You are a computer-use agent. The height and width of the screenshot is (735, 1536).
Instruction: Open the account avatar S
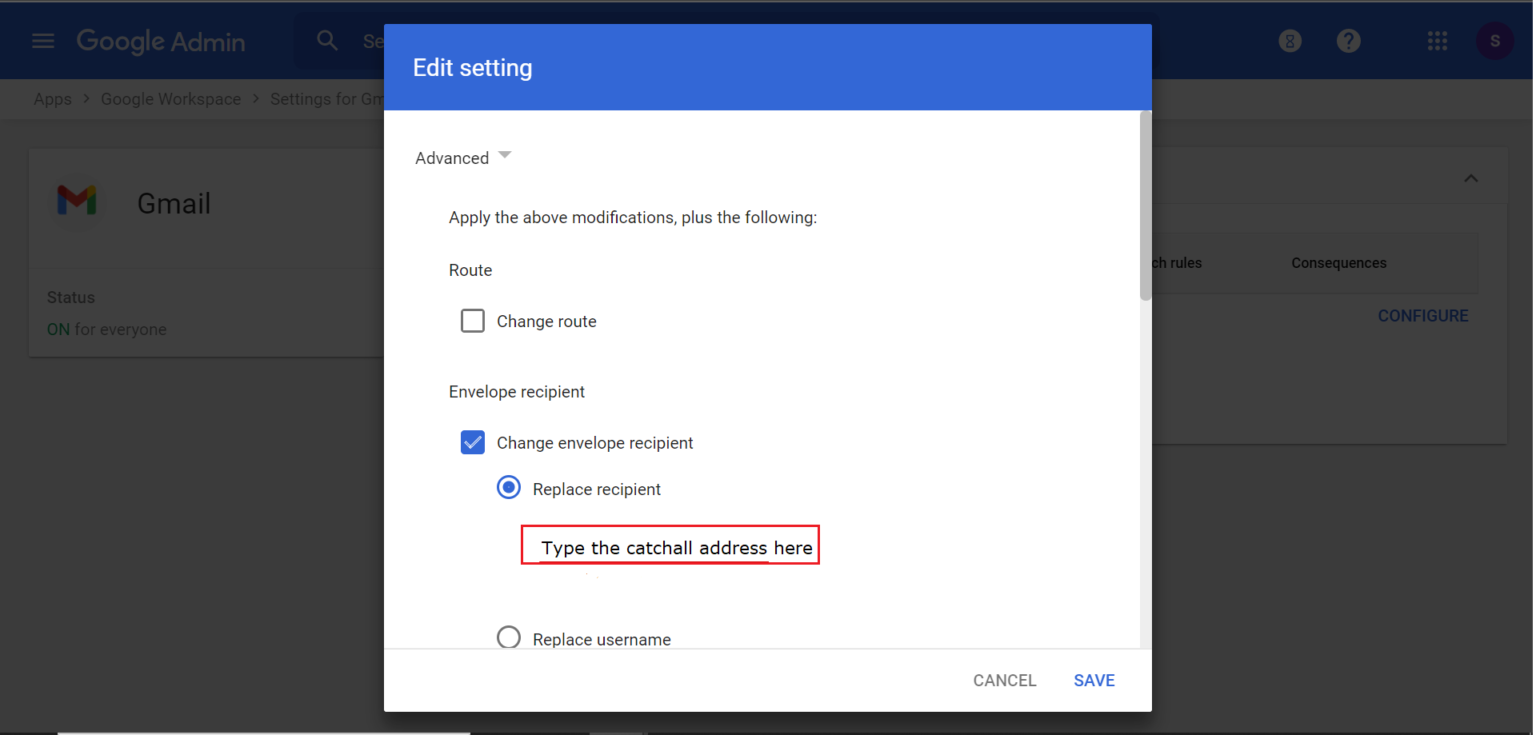[x=1495, y=41]
